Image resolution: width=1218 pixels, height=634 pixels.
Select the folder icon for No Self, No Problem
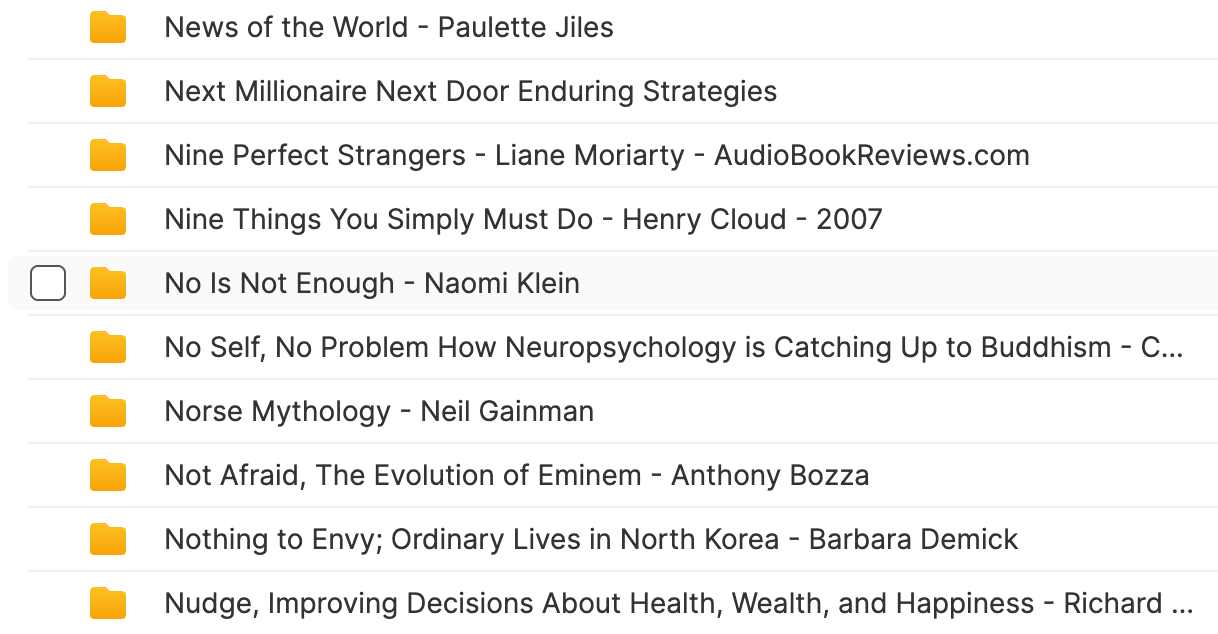click(x=108, y=348)
